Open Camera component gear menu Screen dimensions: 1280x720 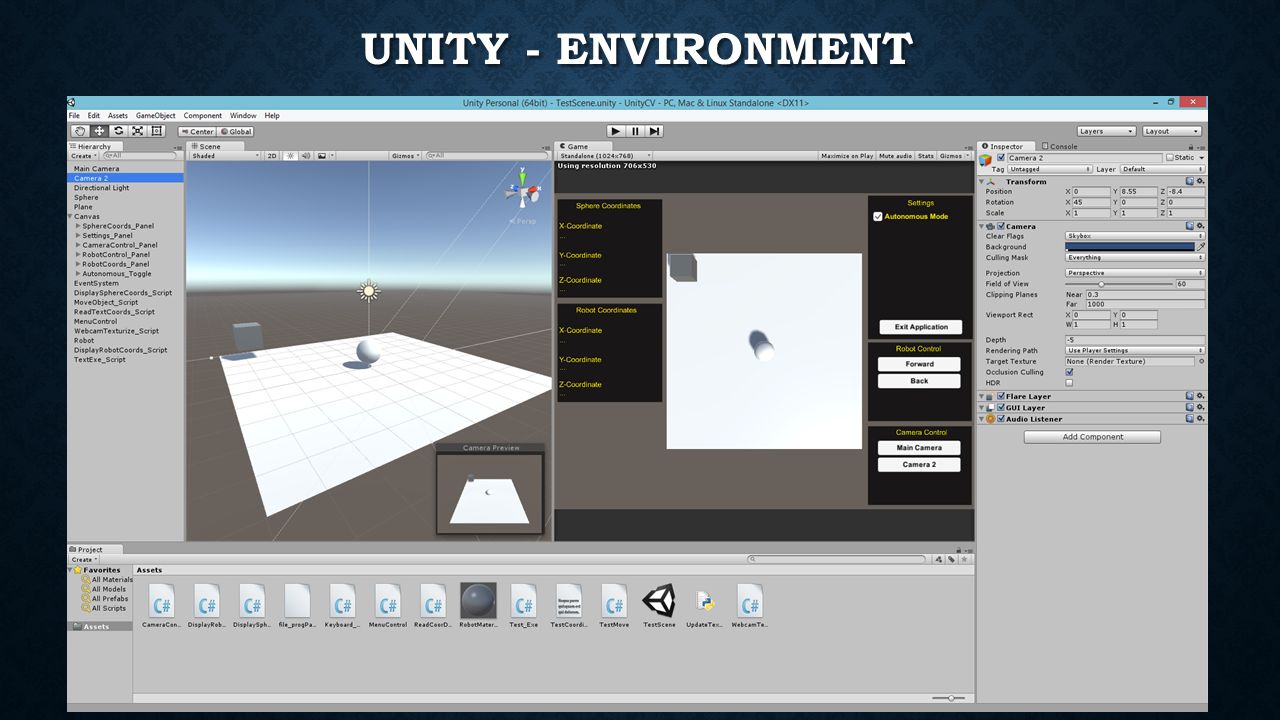pyautogui.click(x=1201, y=226)
